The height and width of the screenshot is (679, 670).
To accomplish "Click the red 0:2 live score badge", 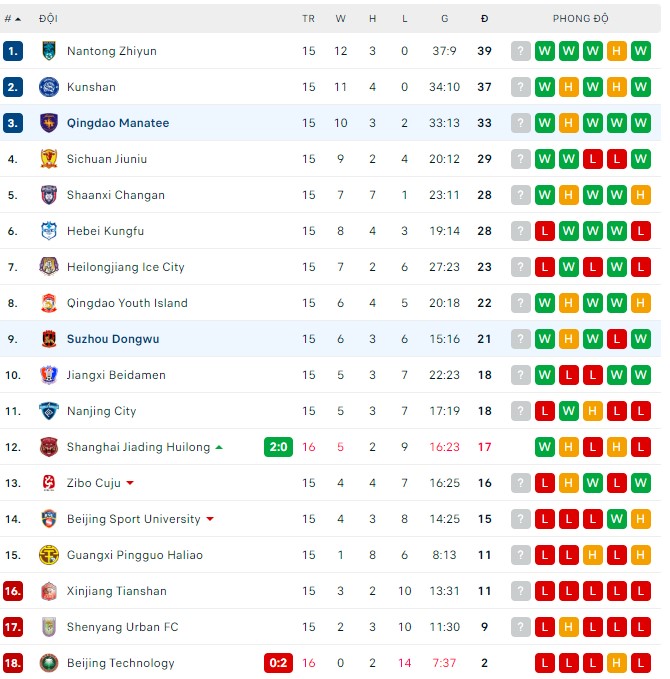I will pos(278,663).
